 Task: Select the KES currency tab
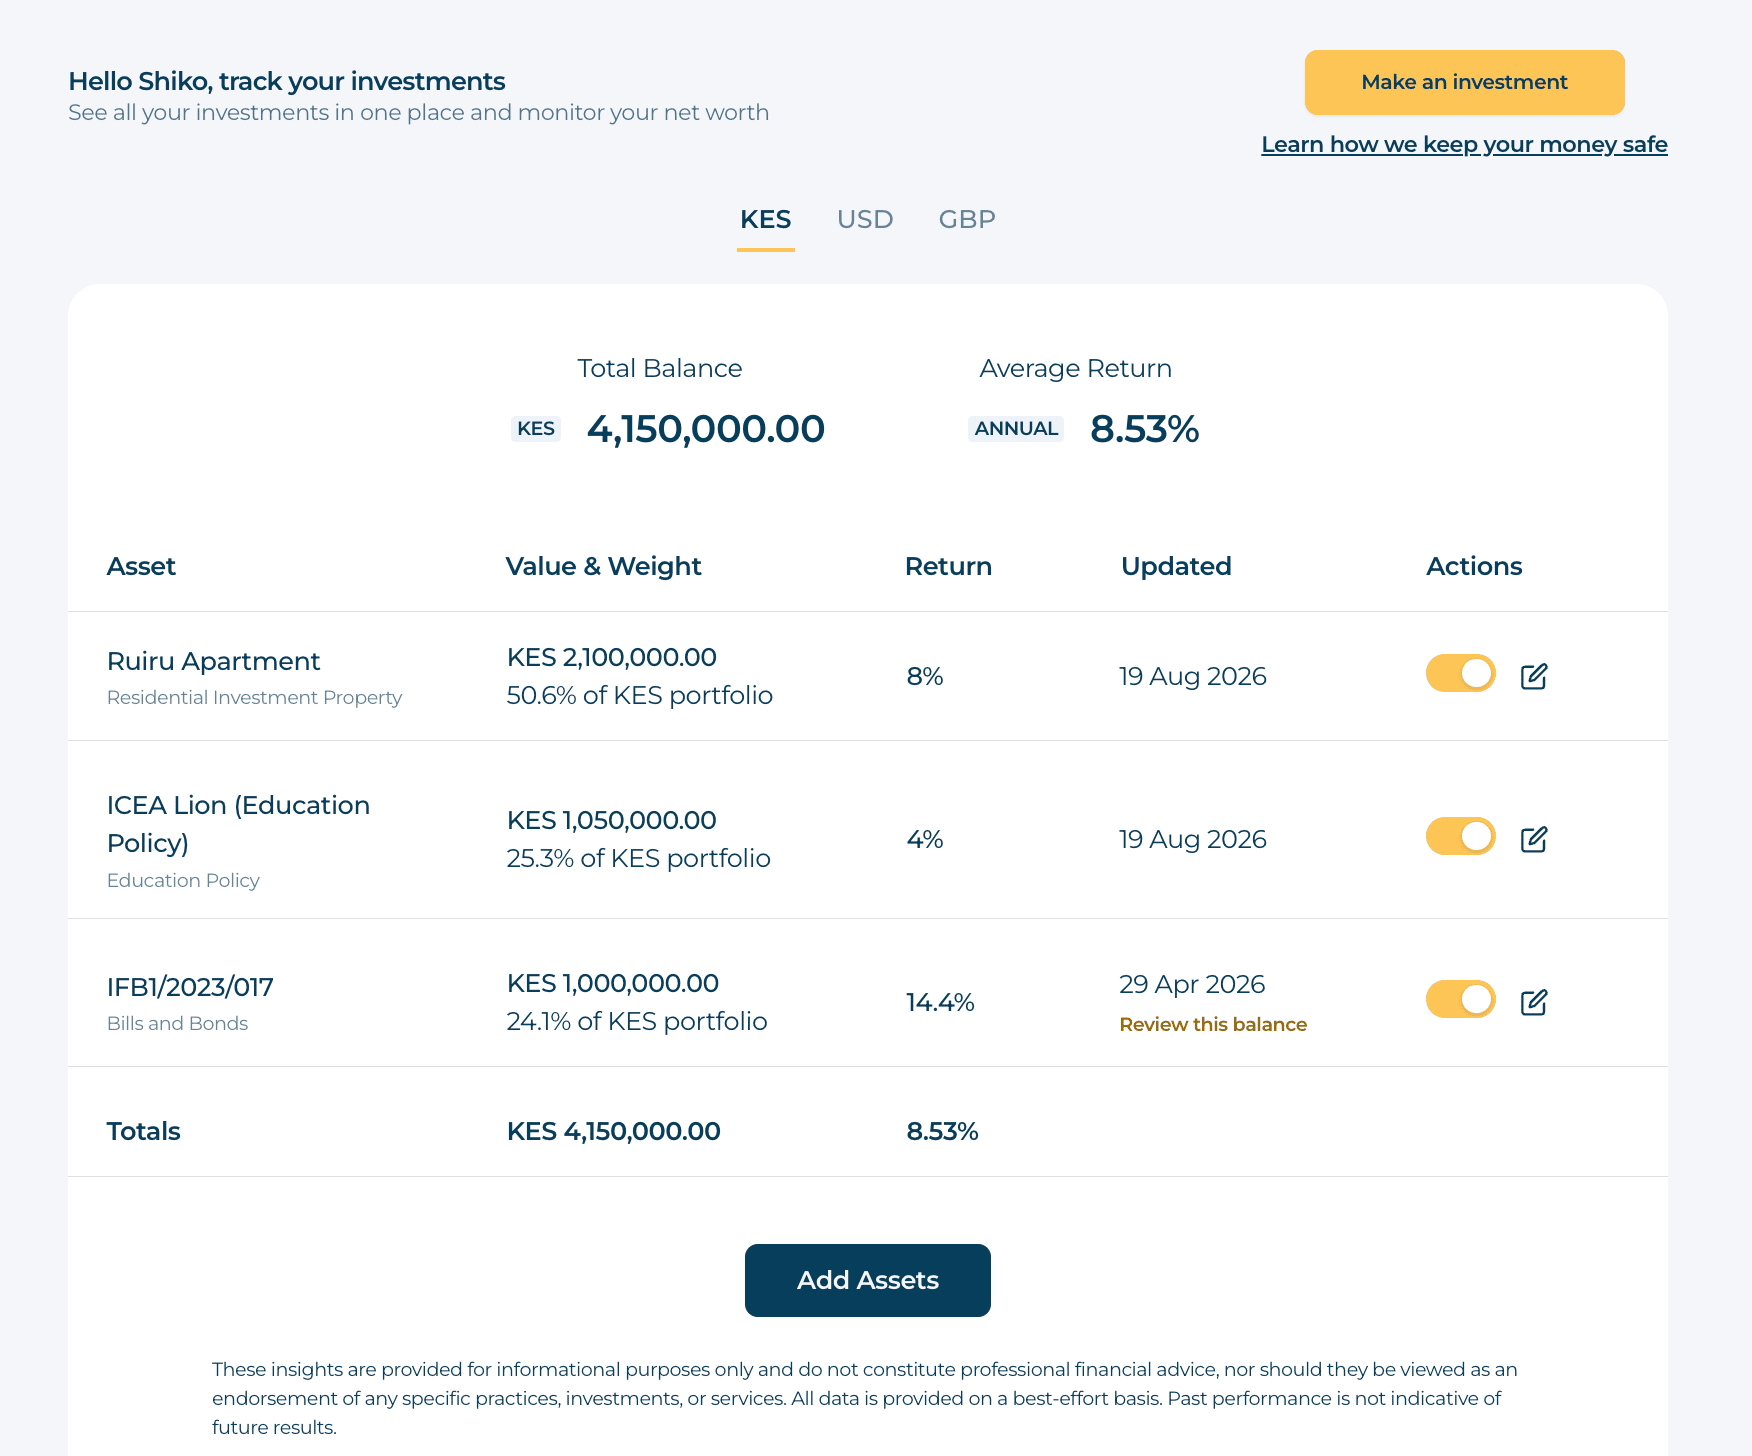[766, 220]
